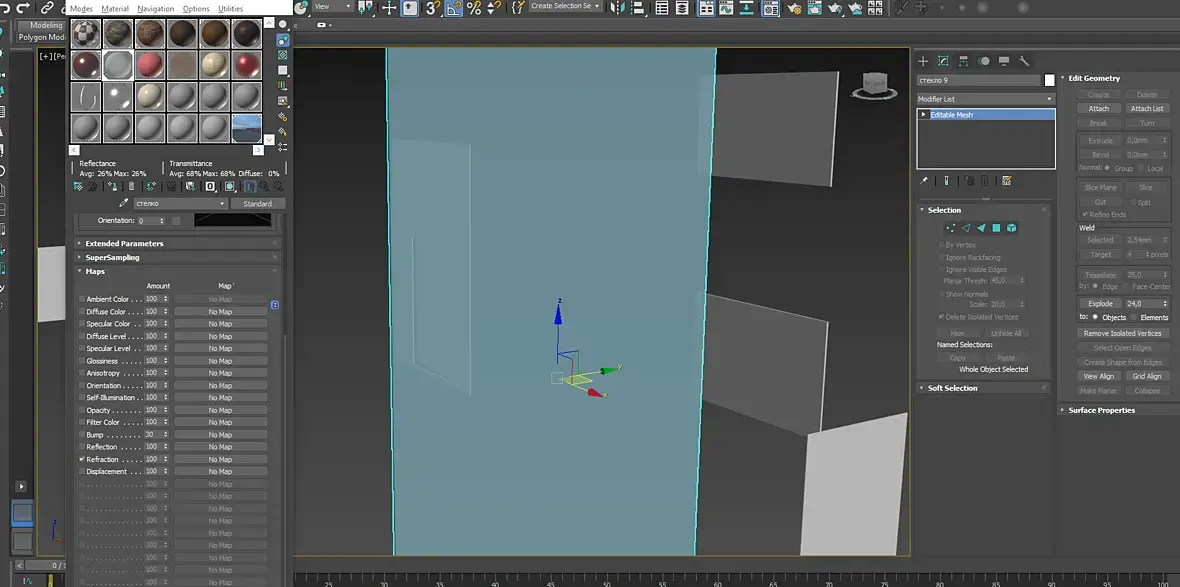Screen dimensions: 1180x587
Task: Click the Mirror tool icon
Action: pos(617,8)
